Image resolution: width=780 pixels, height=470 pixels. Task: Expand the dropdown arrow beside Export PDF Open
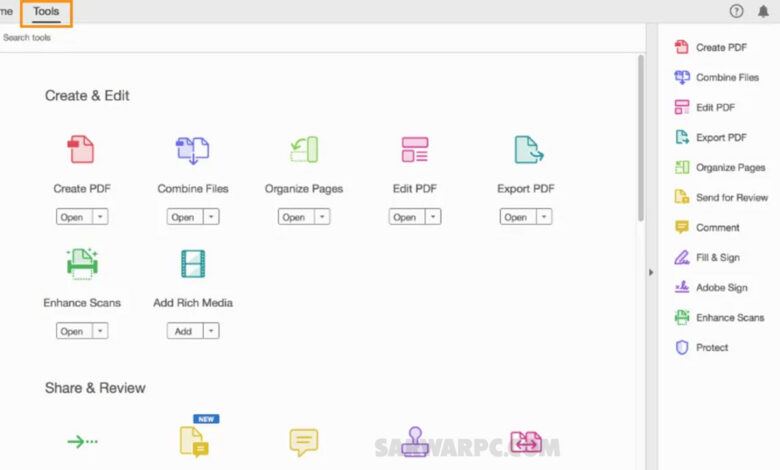pos(544,217)
